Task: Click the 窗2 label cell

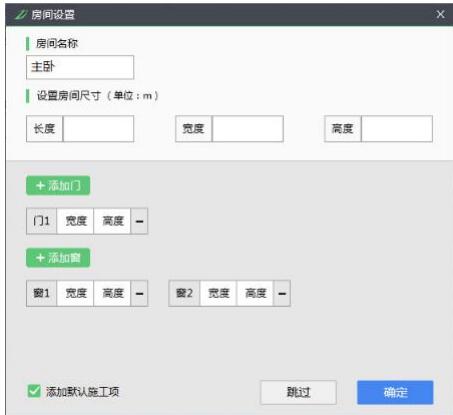Action: [x=184, y=293]
